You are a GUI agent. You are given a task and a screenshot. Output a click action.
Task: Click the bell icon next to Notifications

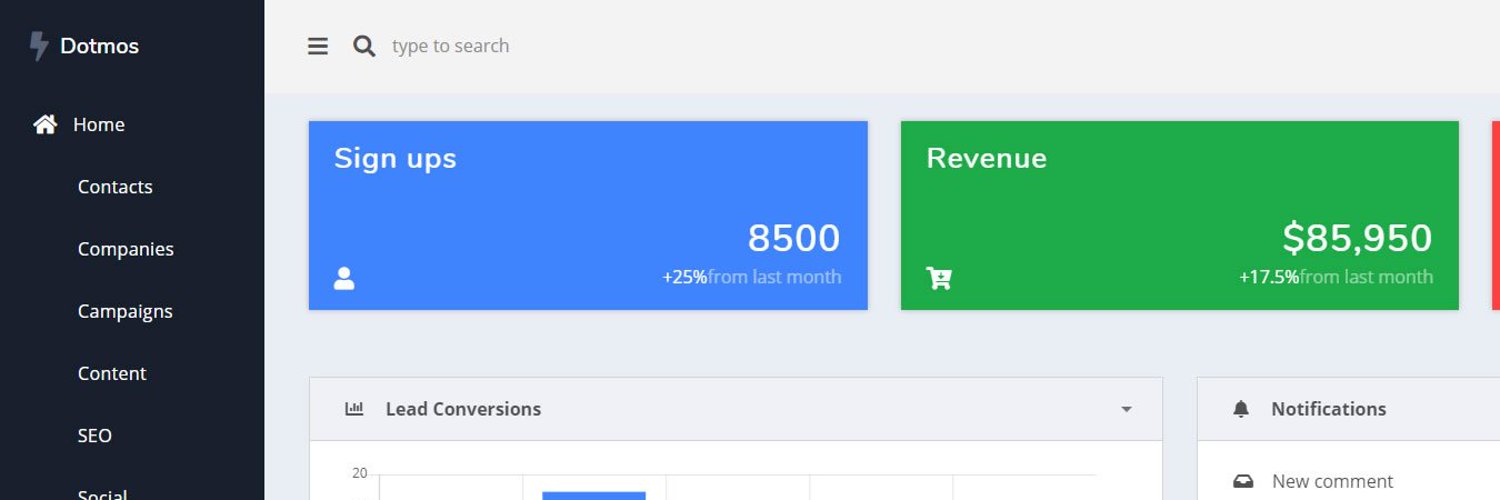[1241, 409]
